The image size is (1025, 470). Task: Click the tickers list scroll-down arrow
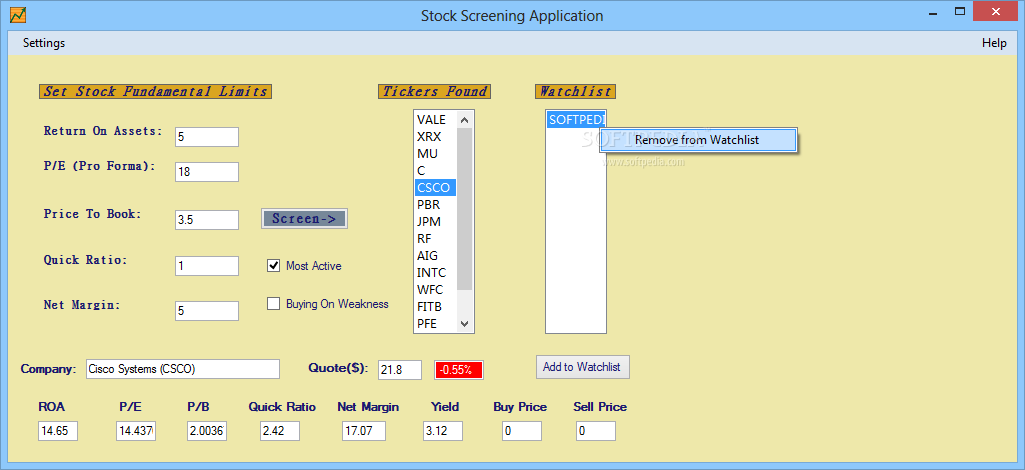[465, 324]
